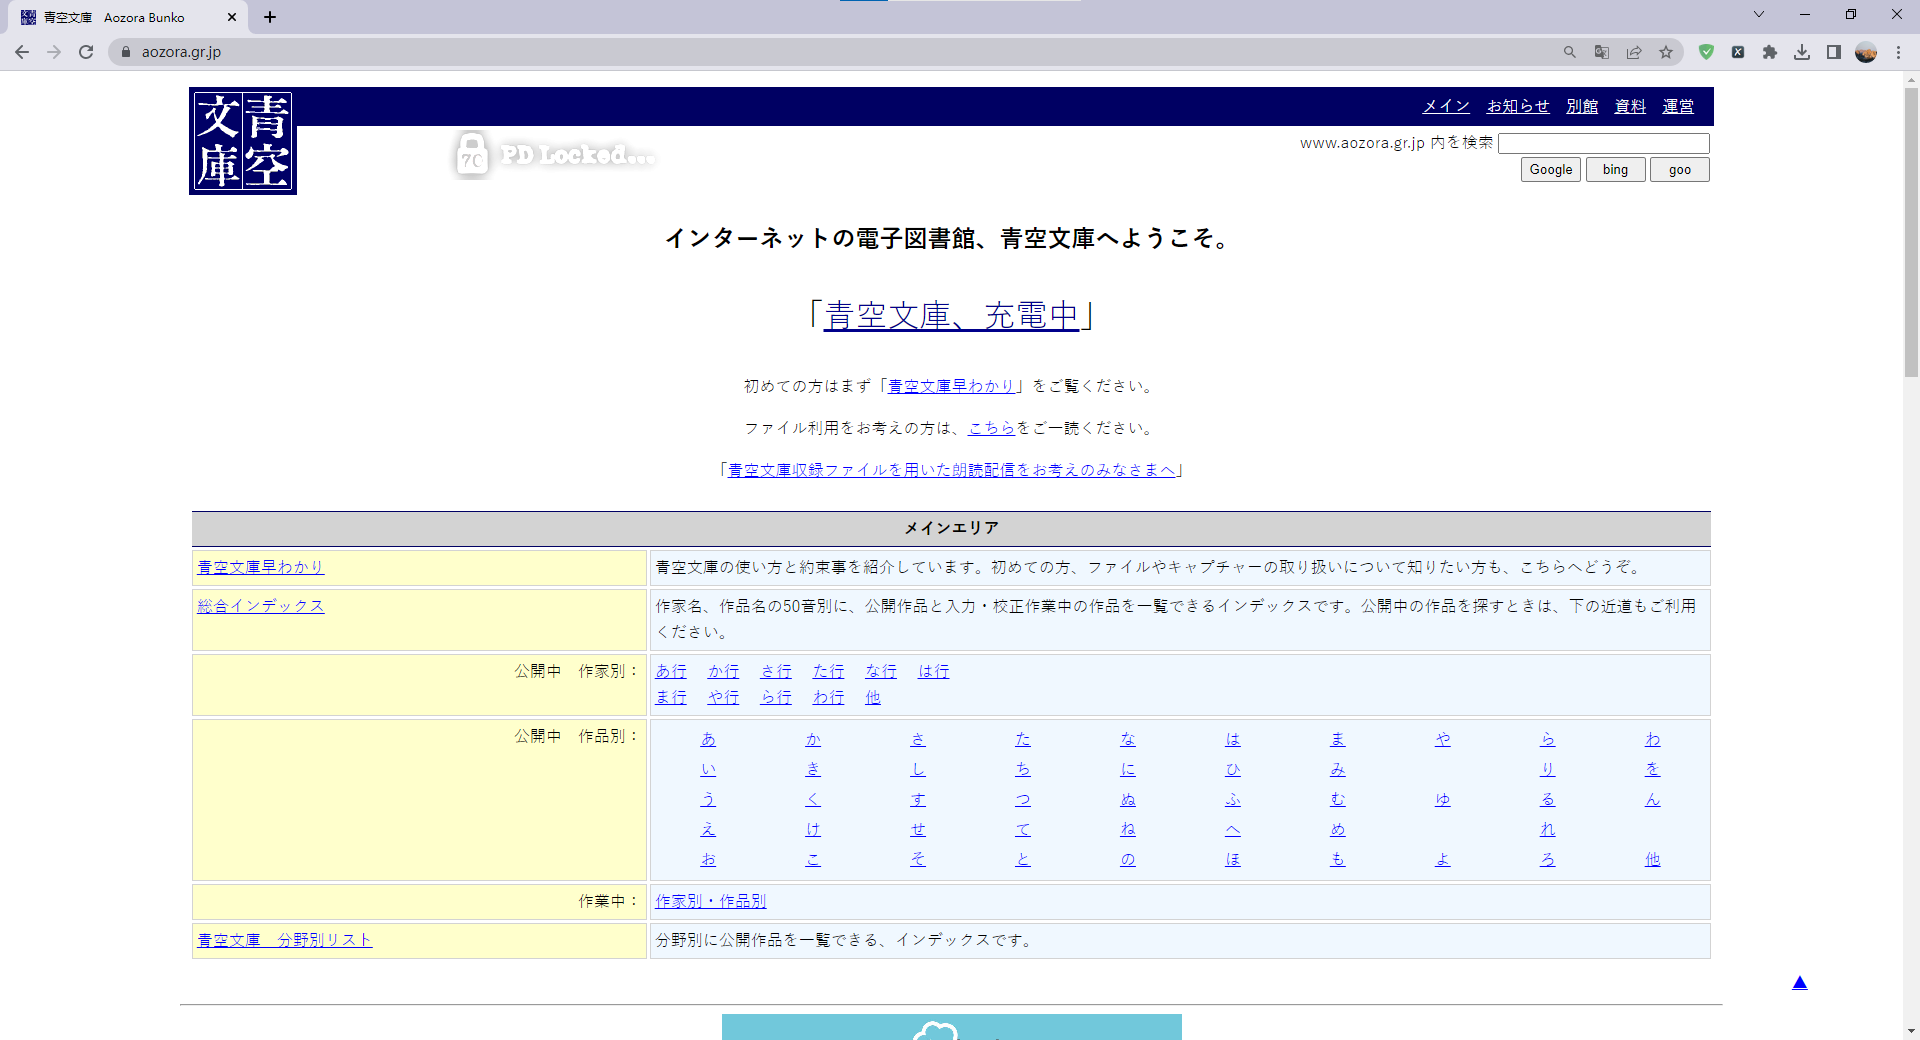Open authors ま行 link

(x=671, y=697)
